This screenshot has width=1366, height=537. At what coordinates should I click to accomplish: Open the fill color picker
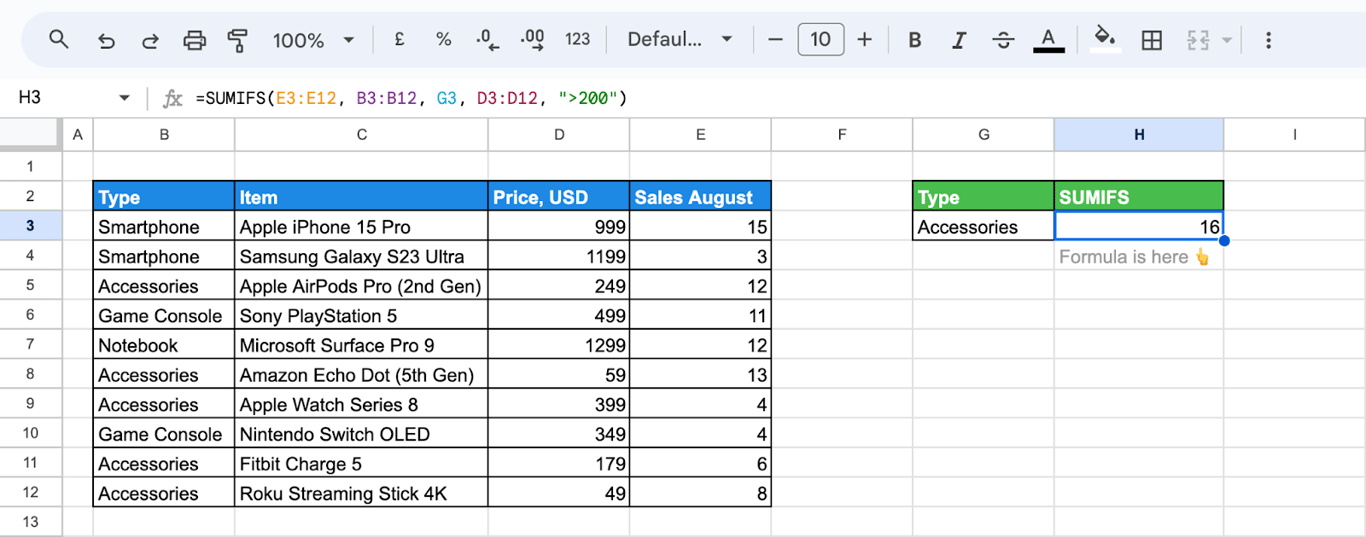1105,40
